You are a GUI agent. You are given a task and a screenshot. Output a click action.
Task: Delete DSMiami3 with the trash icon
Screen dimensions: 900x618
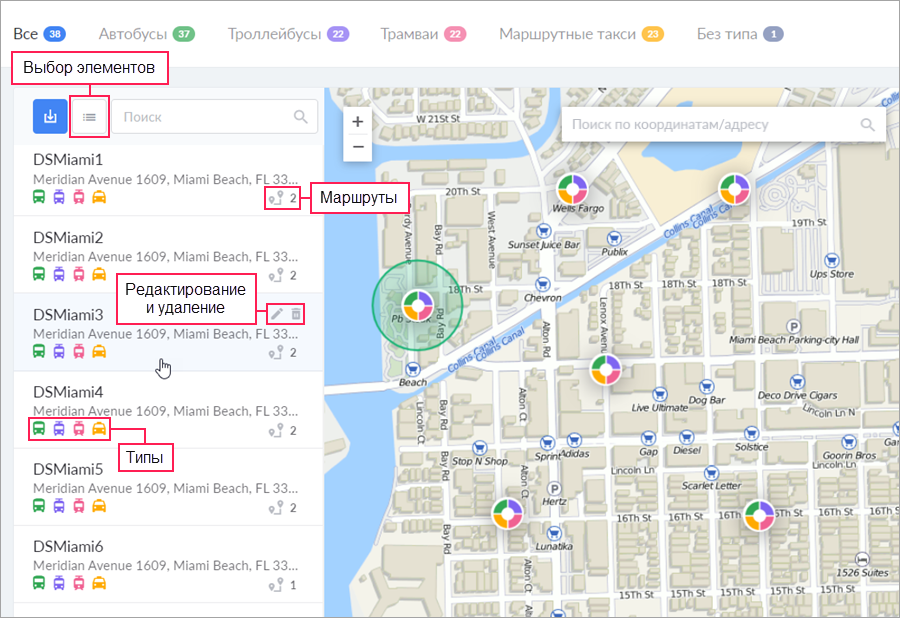(x=296, y=314)
